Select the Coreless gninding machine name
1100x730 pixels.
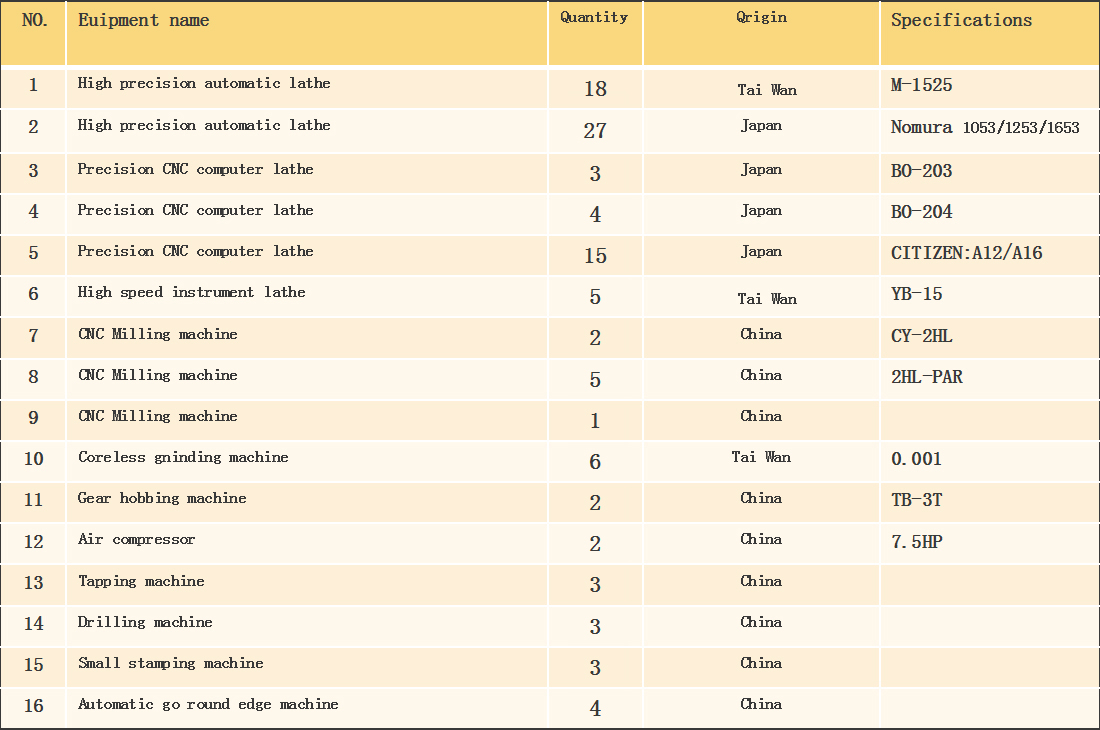pyautogui.click(x=183, y=457)
